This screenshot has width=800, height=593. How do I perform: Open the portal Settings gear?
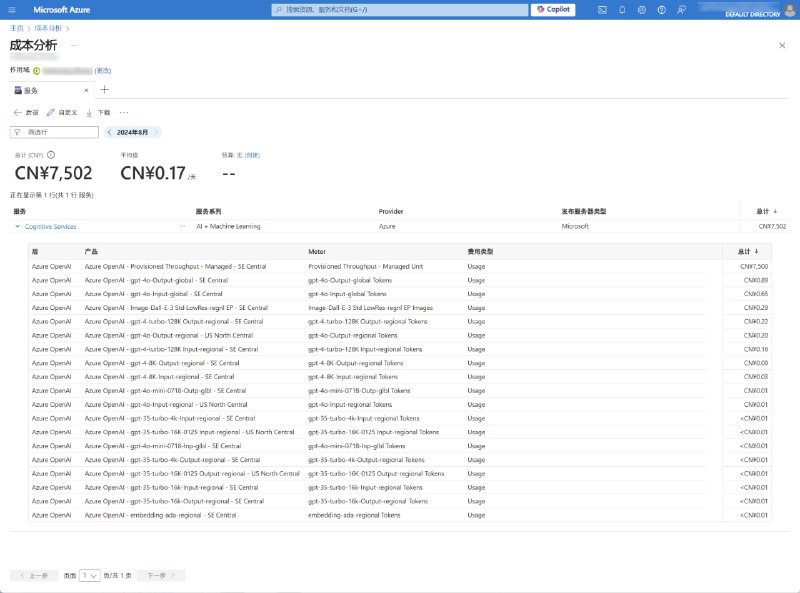[x=643, y=9]
